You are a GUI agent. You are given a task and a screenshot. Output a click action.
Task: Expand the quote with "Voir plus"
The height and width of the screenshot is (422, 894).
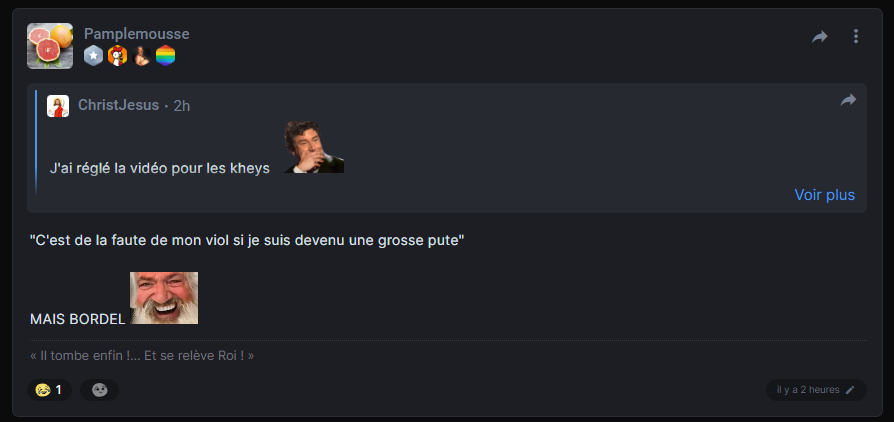(x=824, y=195)
